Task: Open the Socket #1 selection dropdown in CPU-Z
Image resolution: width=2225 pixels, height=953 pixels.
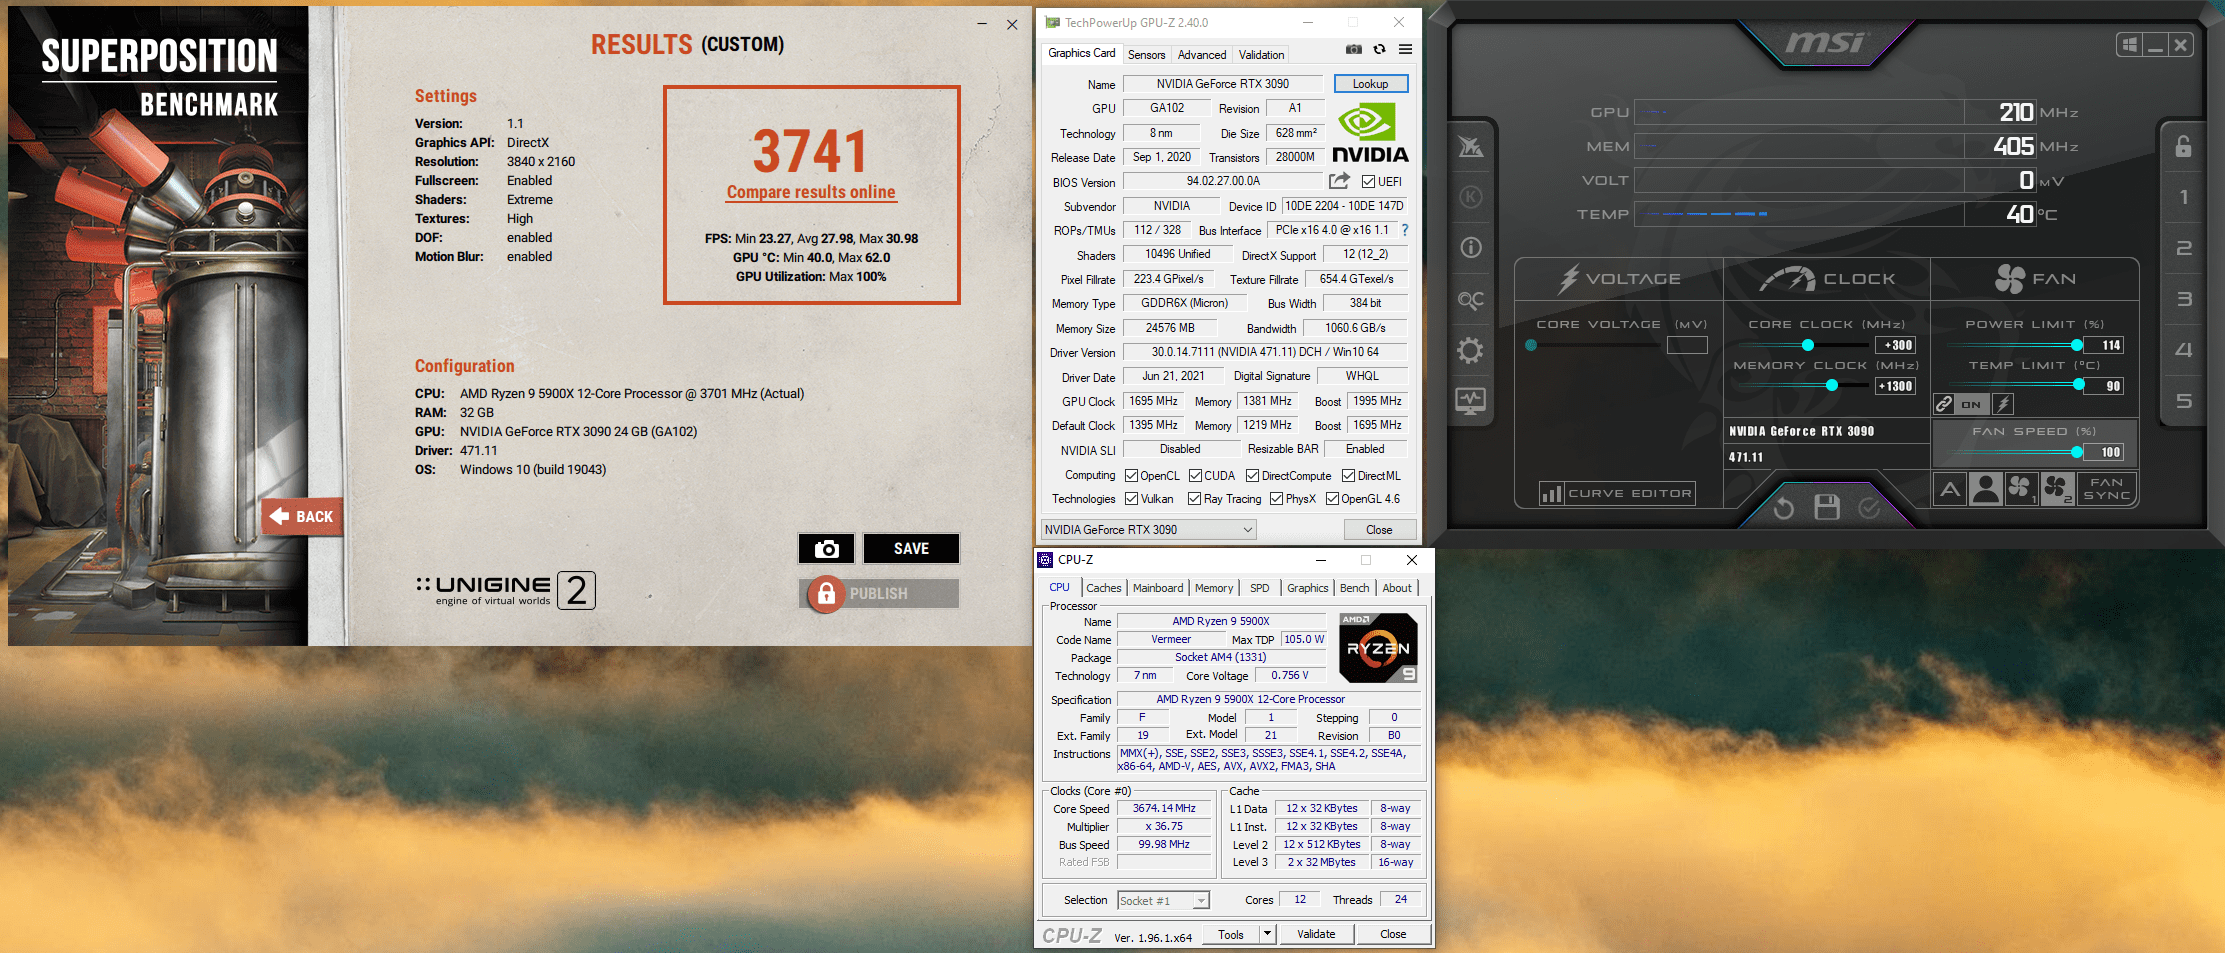Action: pyautogui.click(x=1163, y=901)
